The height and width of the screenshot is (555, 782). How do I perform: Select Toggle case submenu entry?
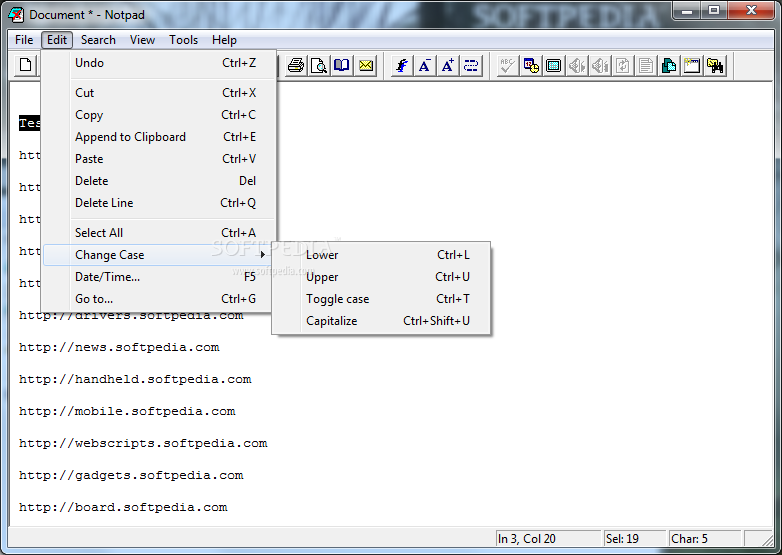(x=382, y=299)
